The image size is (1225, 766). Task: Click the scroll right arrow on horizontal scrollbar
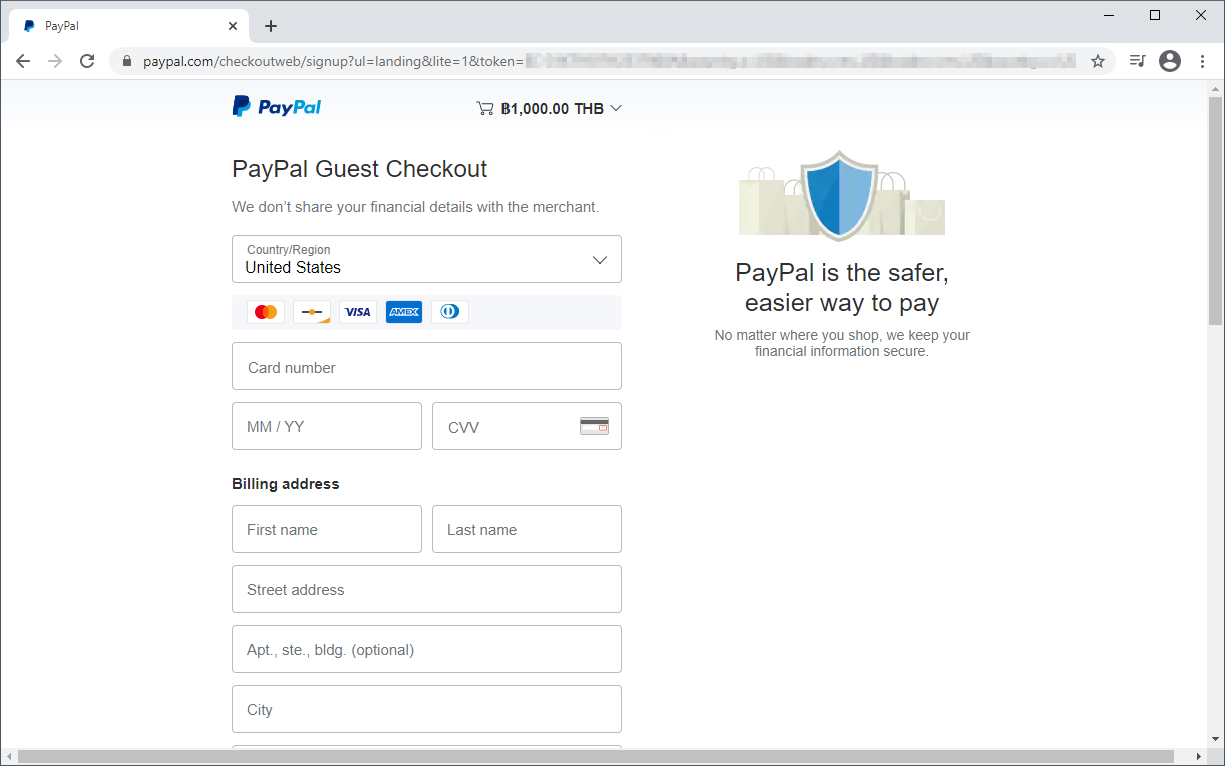point(1198,757)
